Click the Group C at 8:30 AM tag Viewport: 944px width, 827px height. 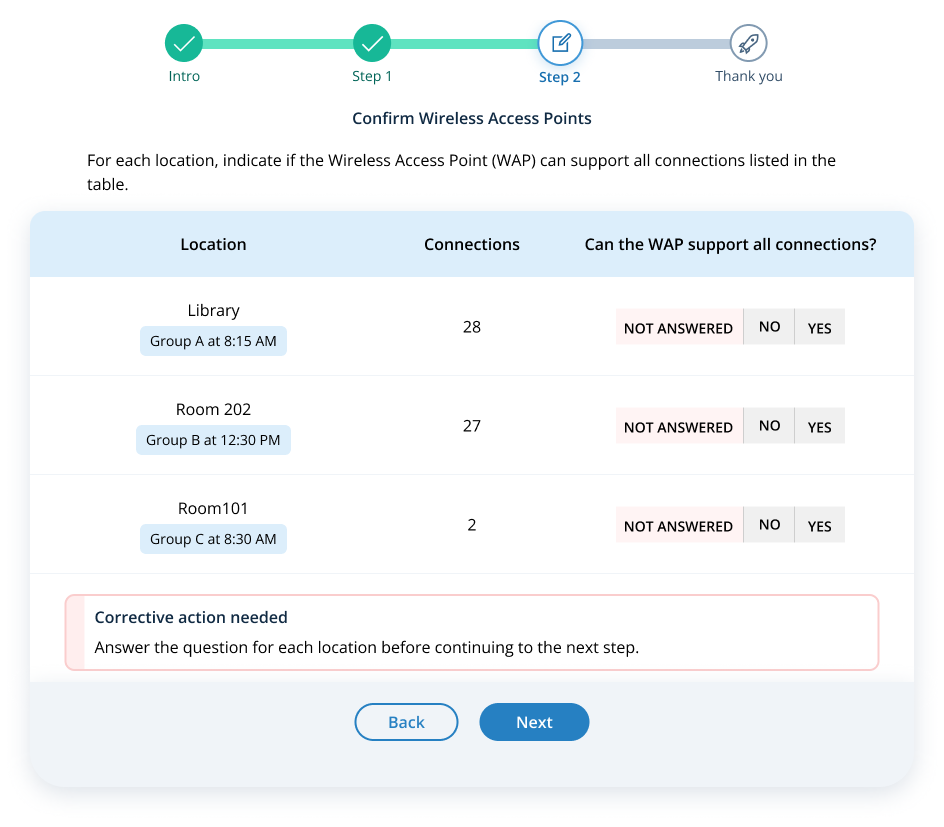pos(213,539)
